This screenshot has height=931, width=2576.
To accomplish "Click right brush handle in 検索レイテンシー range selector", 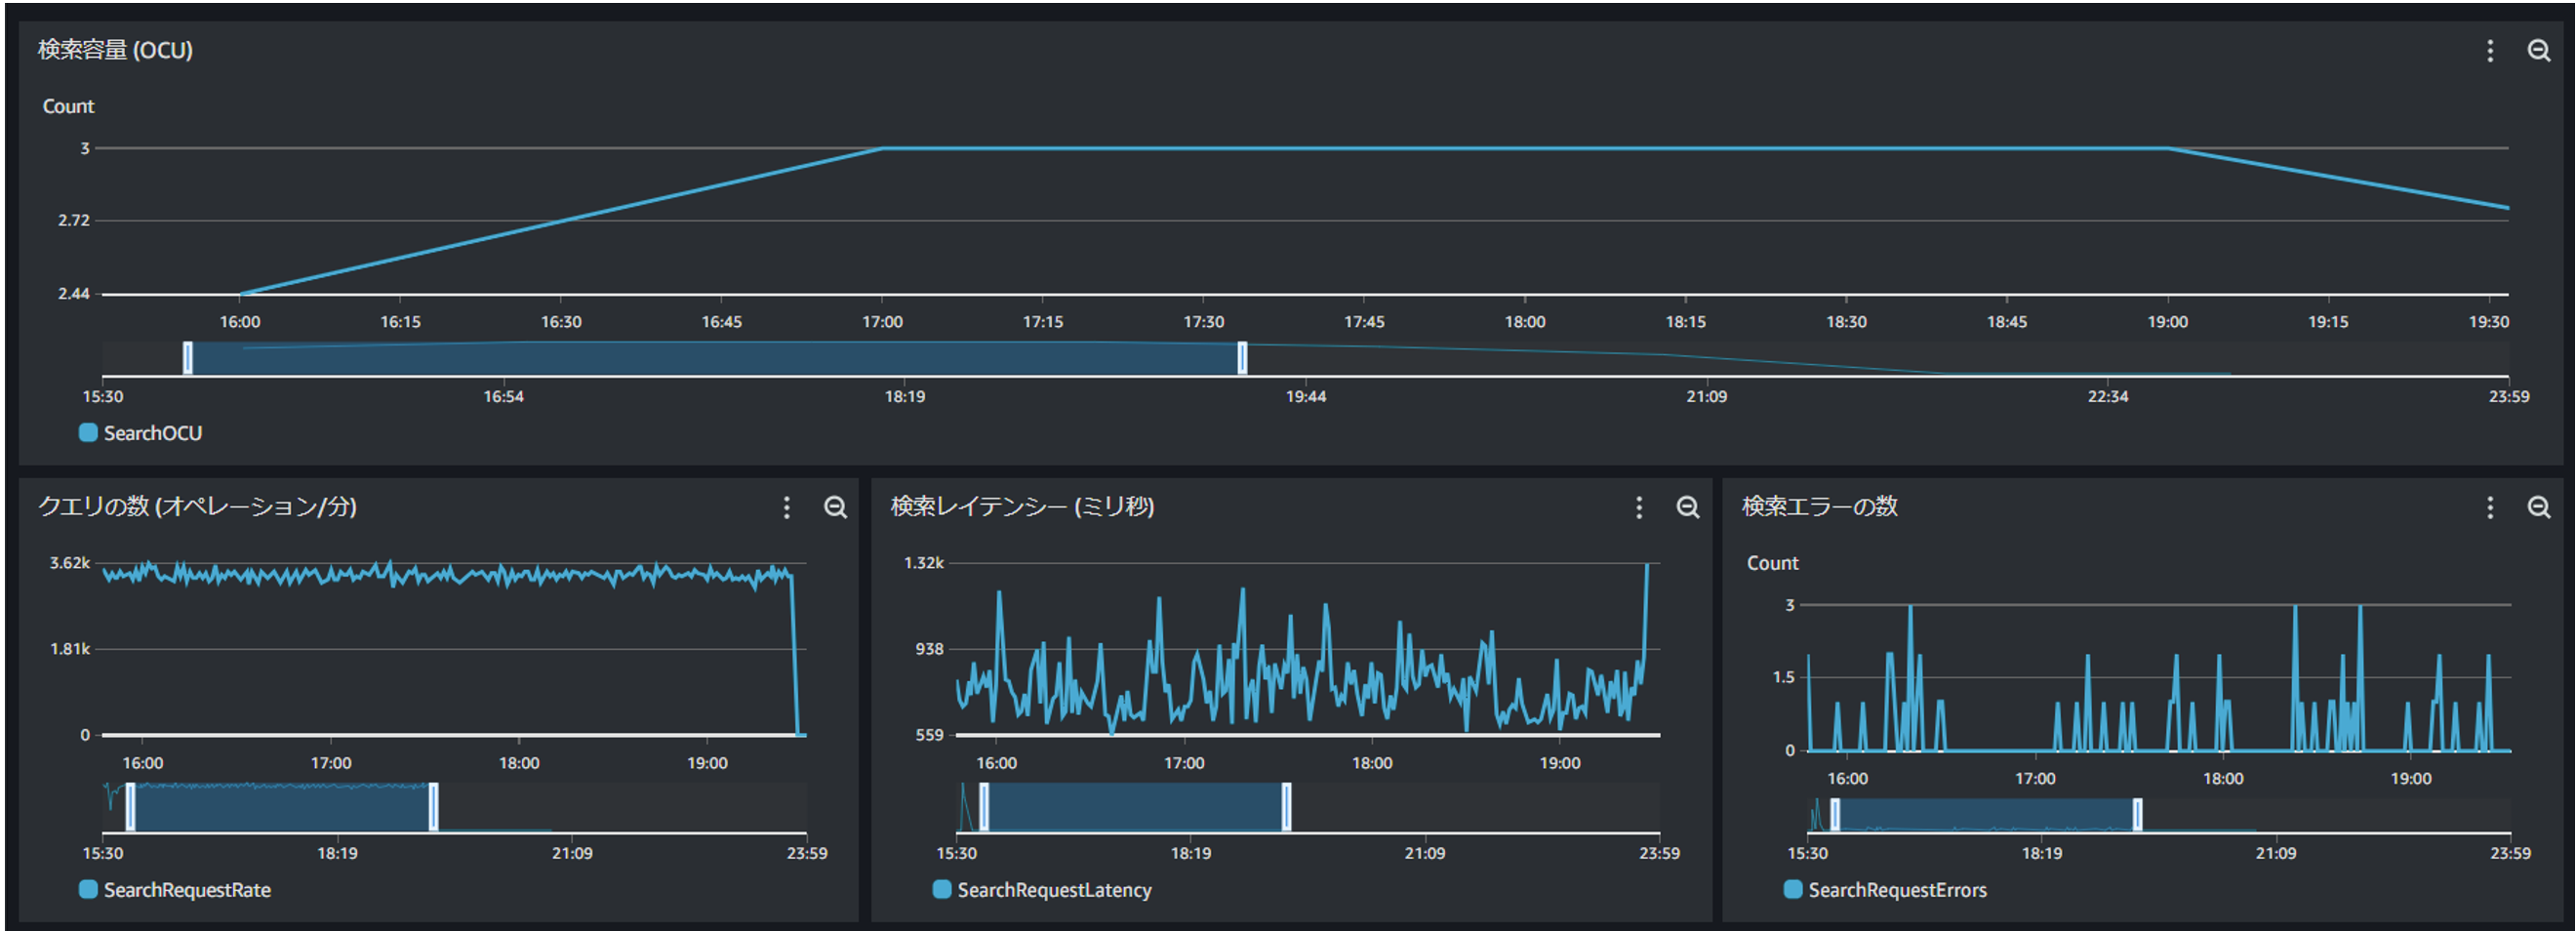I will pyautogui.click(x=1286, y=807).
